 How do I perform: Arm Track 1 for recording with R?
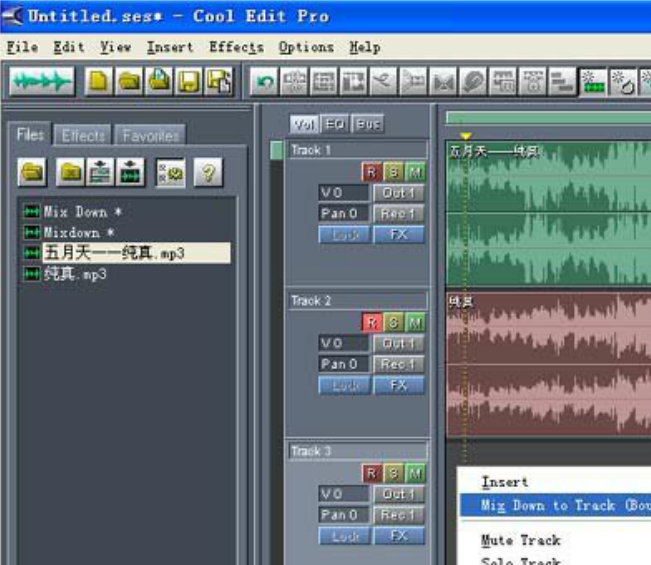point(372,172)
